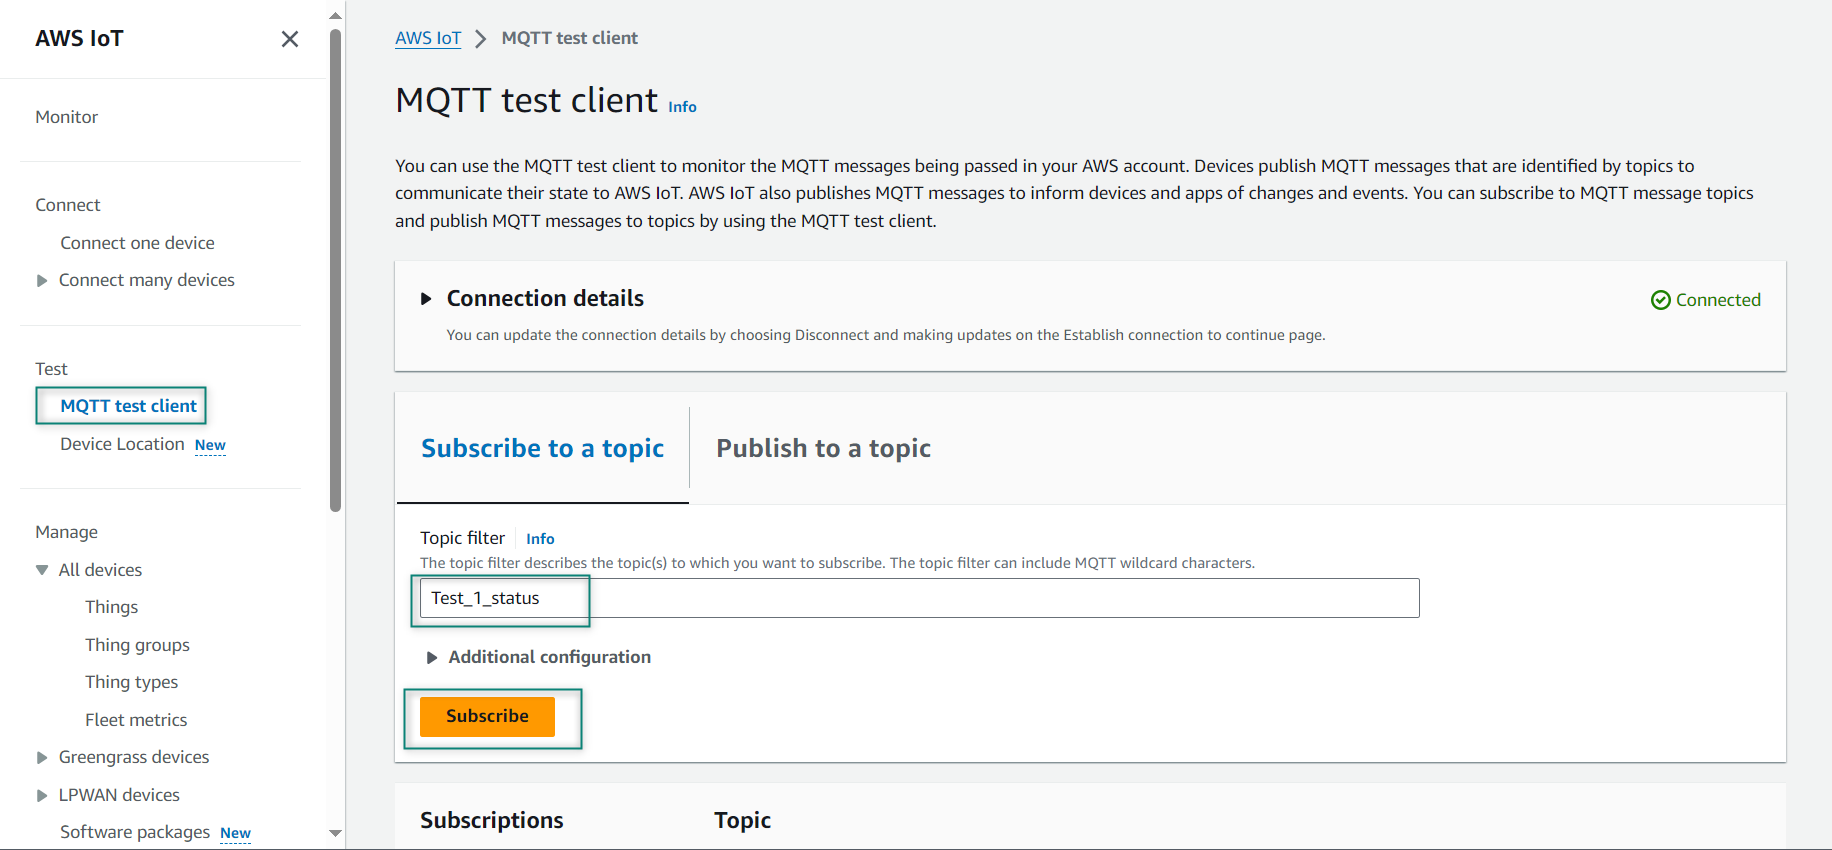Switch to Publish to a topic tab
Image resolution: width=1832 pixels, height=850 pixels.
click(823, 449)
